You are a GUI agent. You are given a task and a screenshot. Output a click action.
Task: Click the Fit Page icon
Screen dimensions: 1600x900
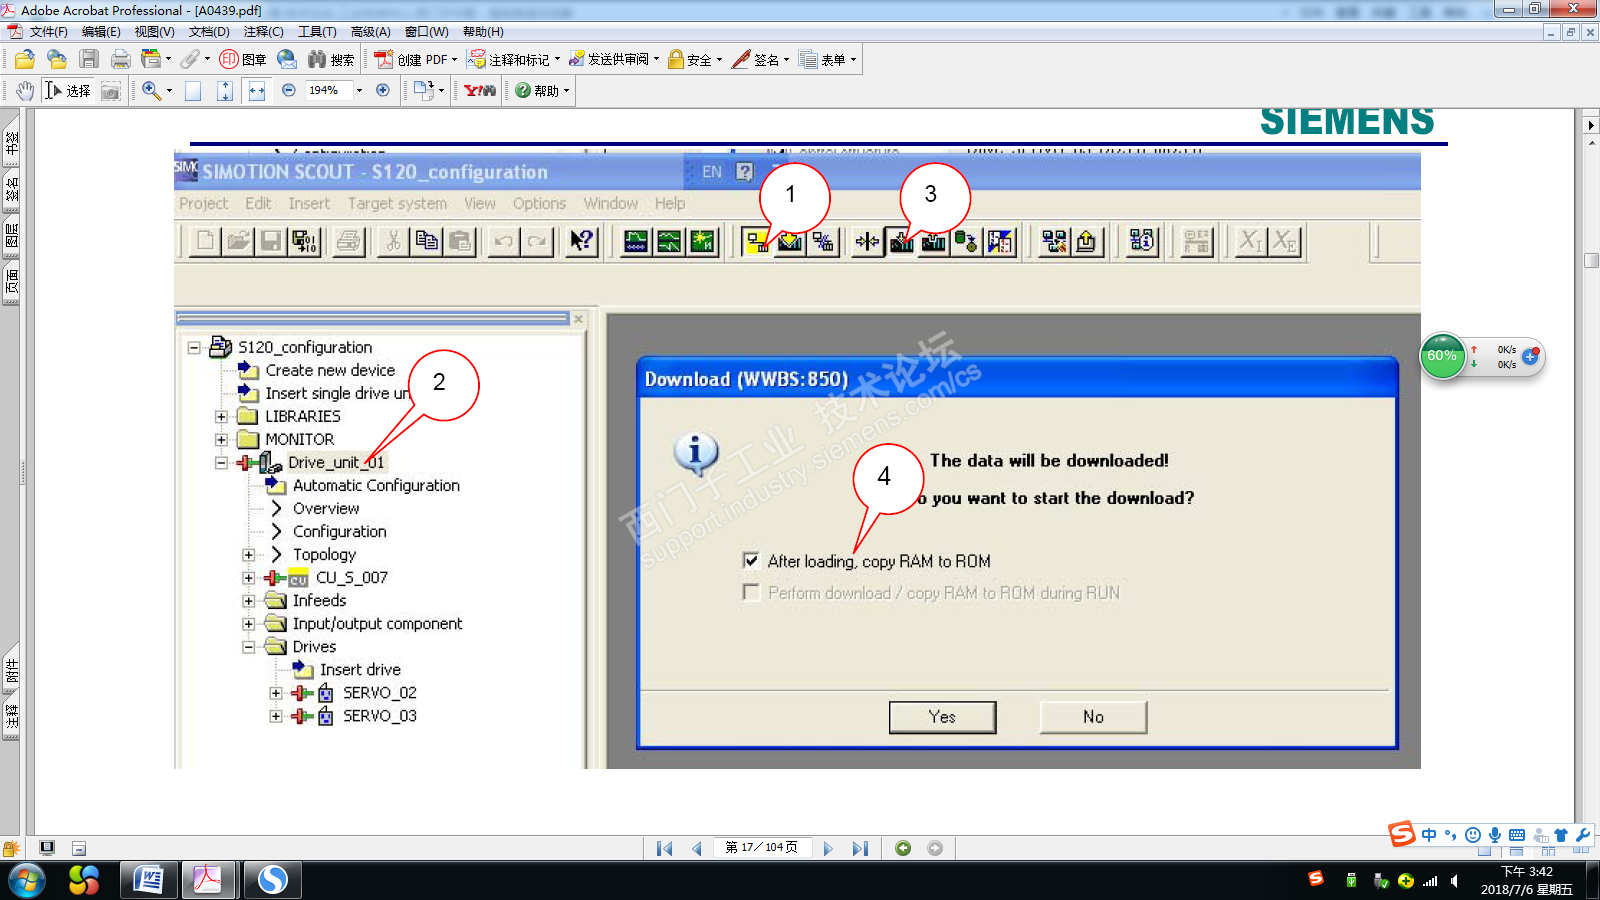pos(225,91)
